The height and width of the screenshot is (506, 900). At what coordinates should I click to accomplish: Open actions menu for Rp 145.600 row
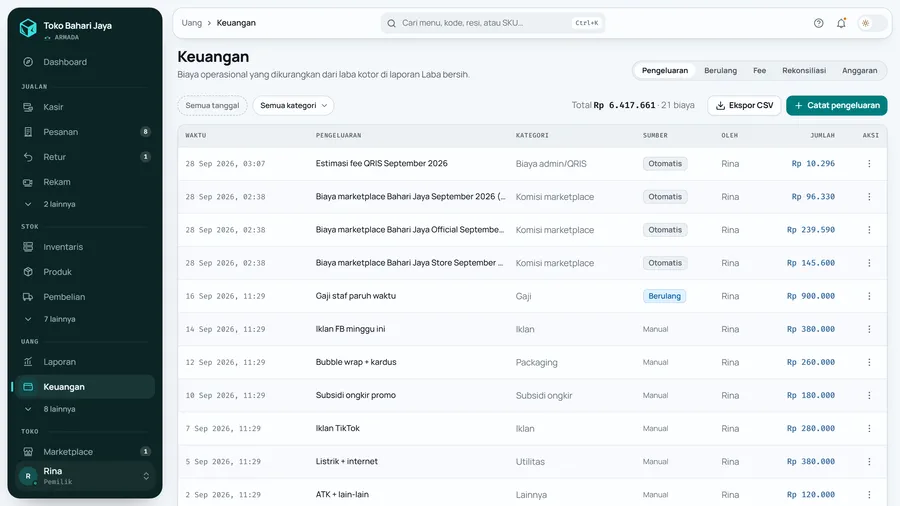point(869,263)
